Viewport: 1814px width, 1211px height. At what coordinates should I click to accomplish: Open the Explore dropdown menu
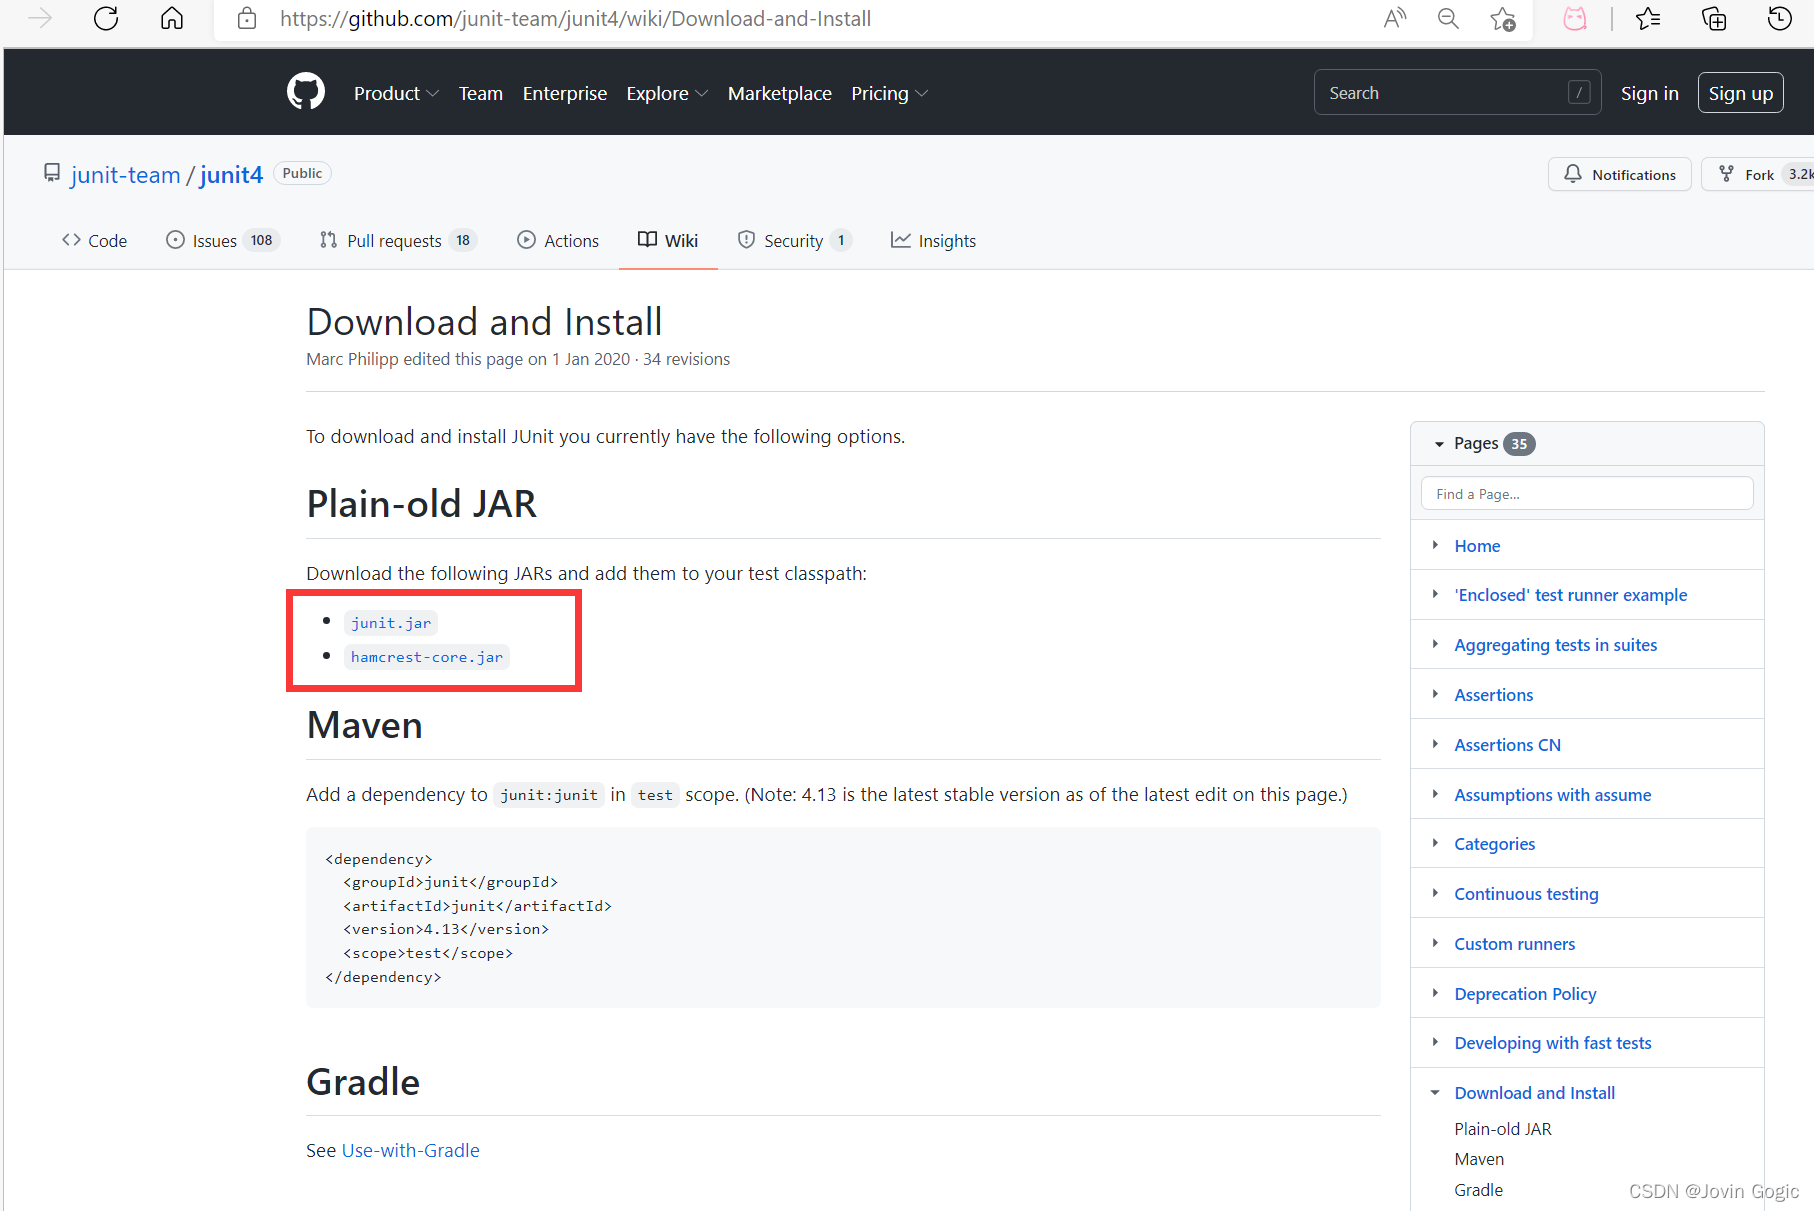pyautogui.click(x=667, y=93)
